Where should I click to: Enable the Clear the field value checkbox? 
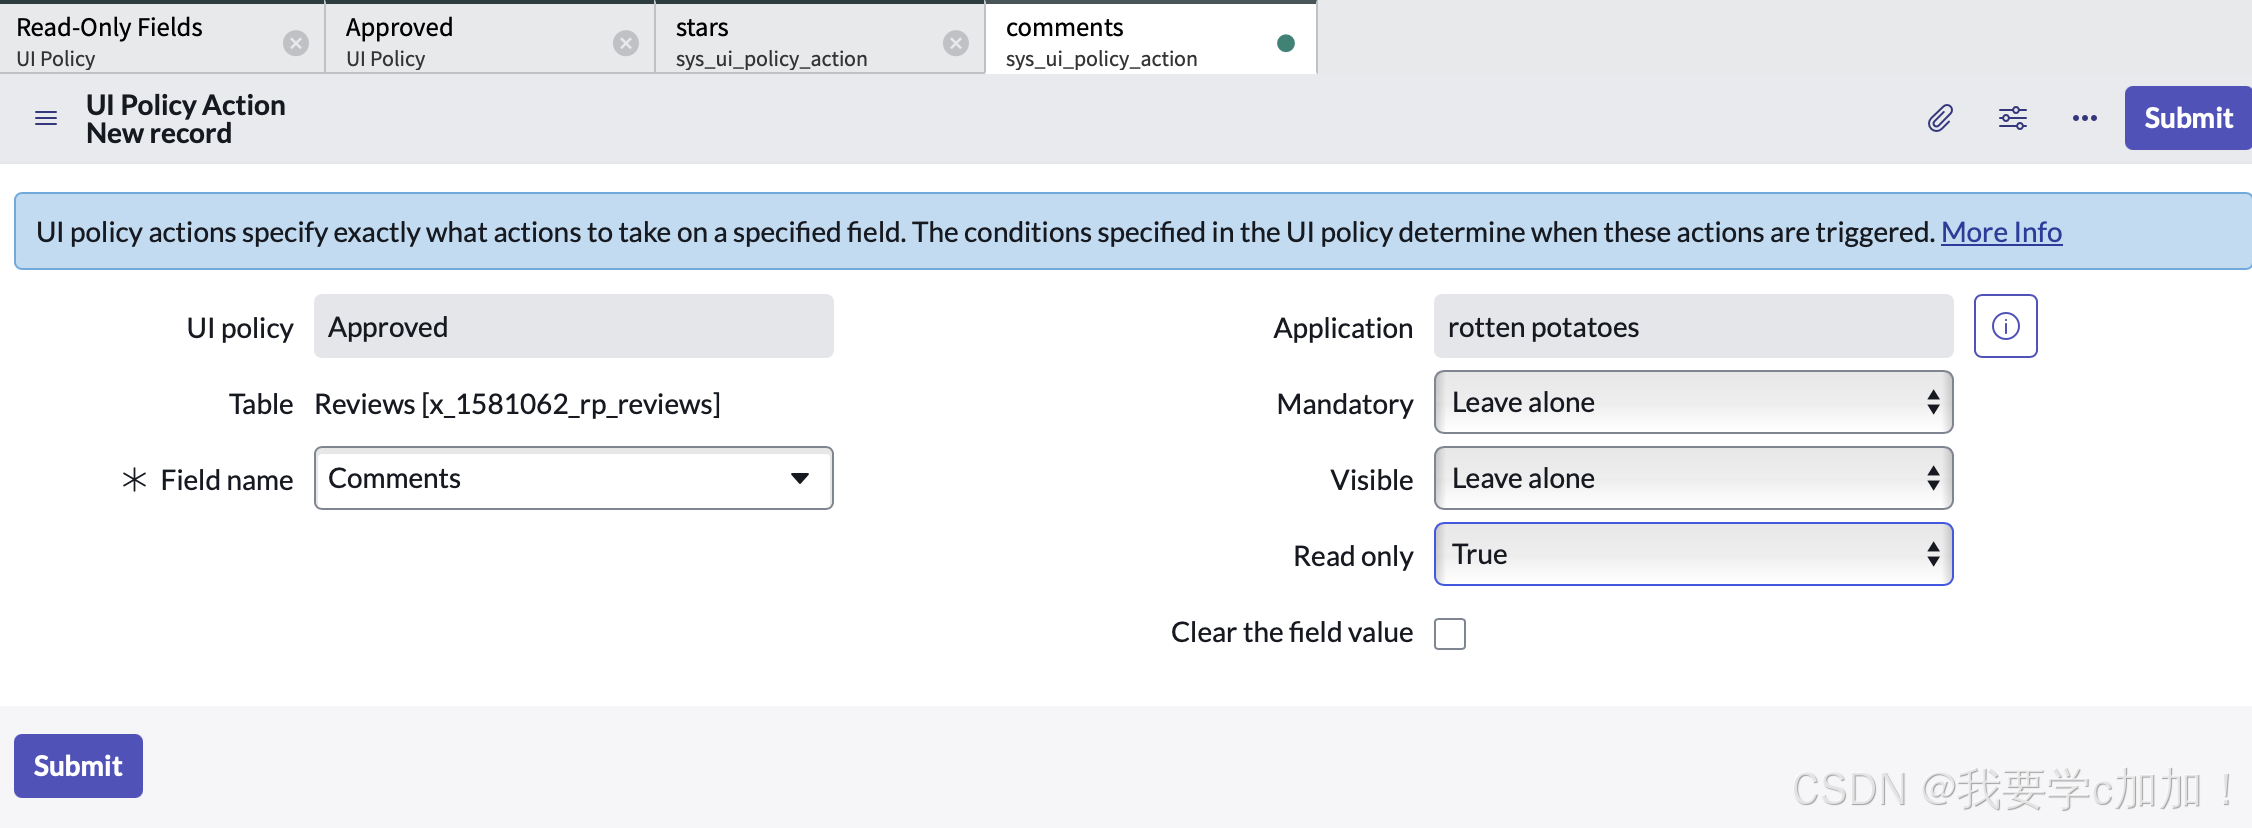(x=1449, y=633)
